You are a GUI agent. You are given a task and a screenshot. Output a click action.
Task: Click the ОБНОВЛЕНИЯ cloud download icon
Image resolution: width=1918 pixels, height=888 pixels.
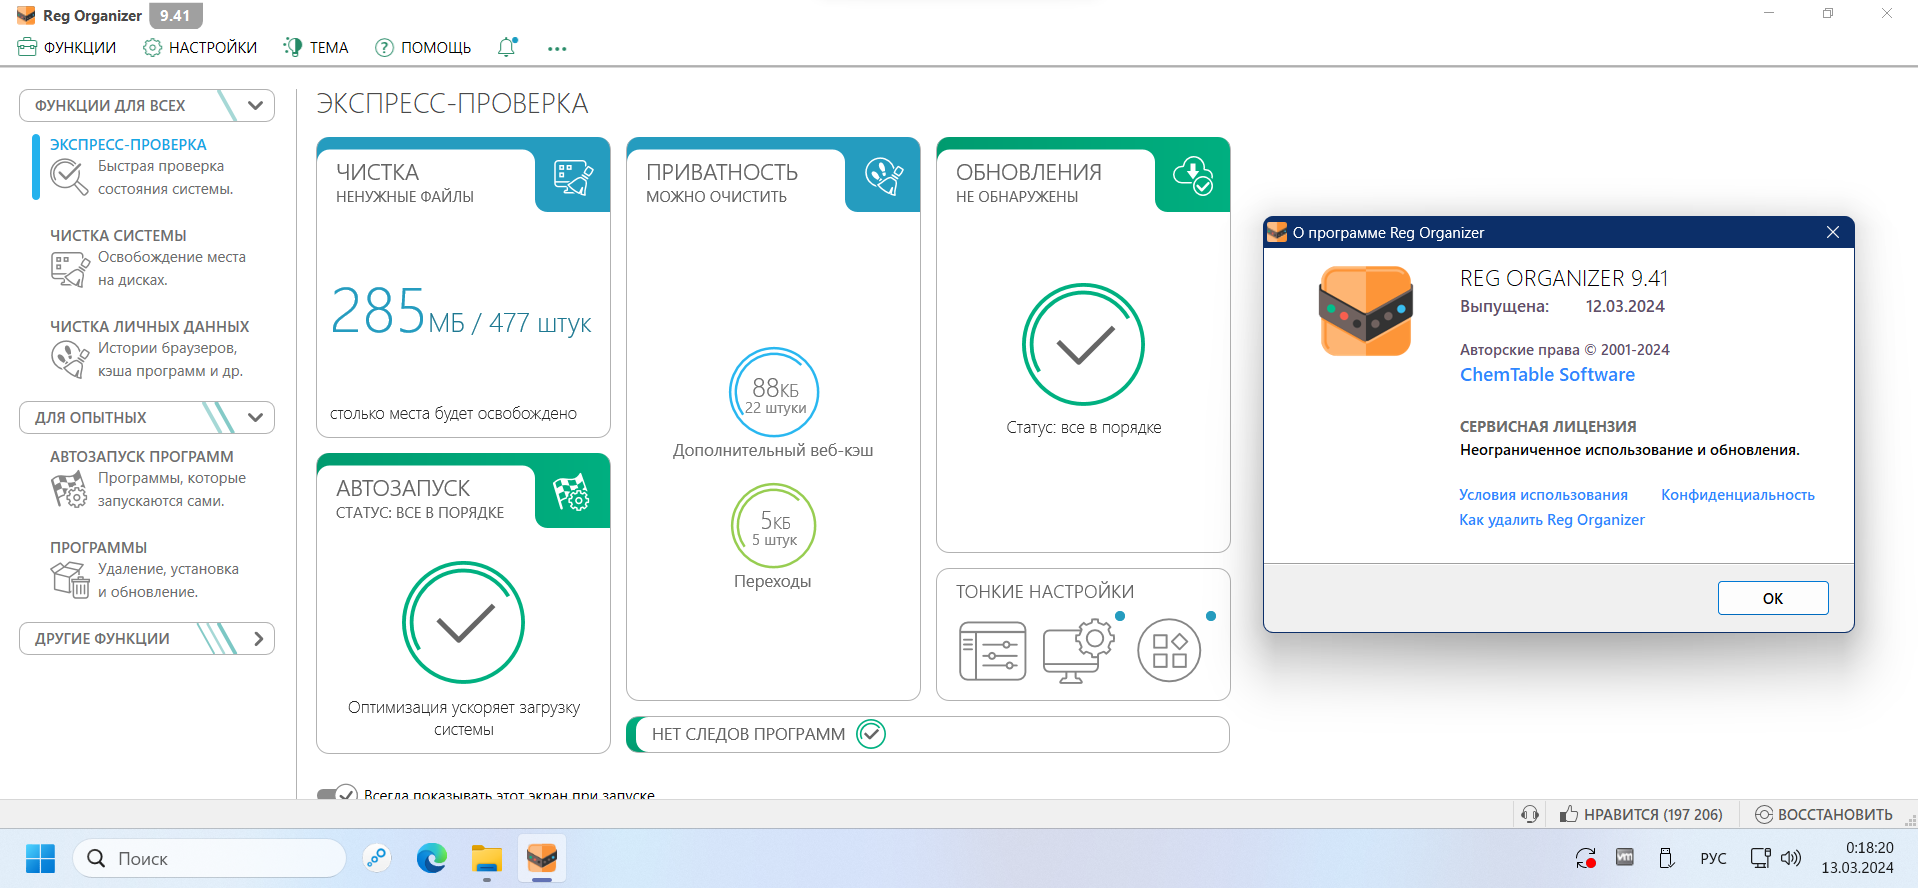(x=1193, y=175)
